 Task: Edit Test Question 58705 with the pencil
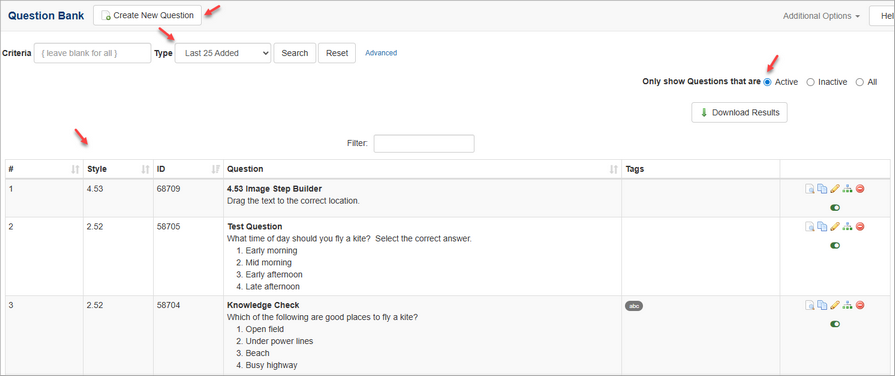[x=834, y=227]
